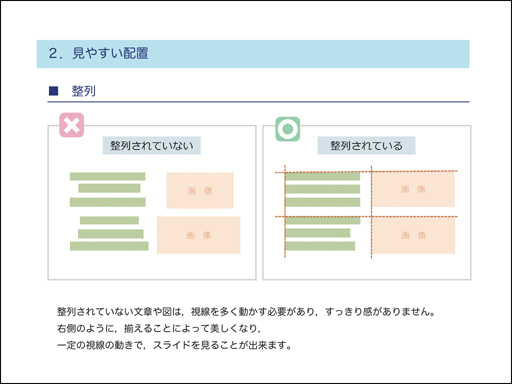Click the bottom green bar in aligned panel
The height and width of the screenshot is (384, 512).
point(320,246)
